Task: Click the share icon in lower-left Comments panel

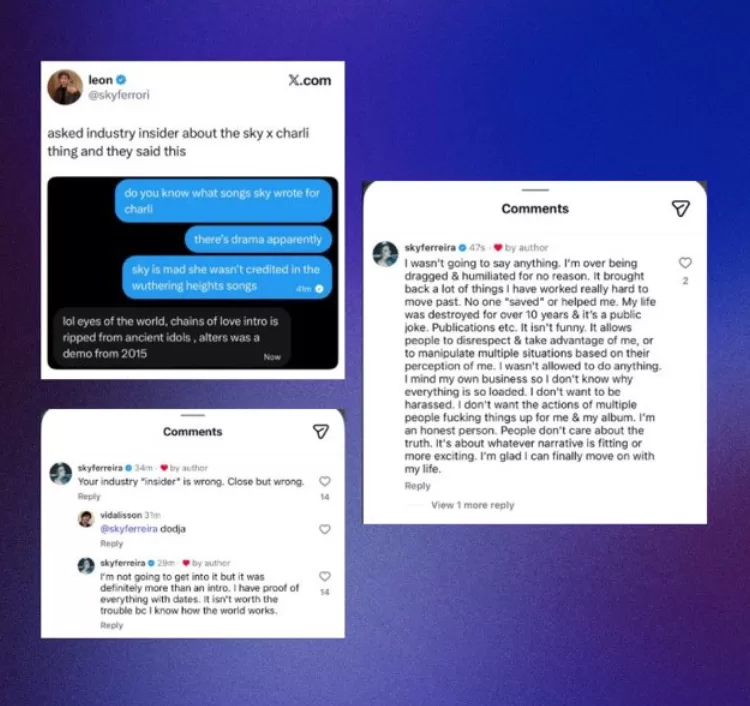Action: 320,431
